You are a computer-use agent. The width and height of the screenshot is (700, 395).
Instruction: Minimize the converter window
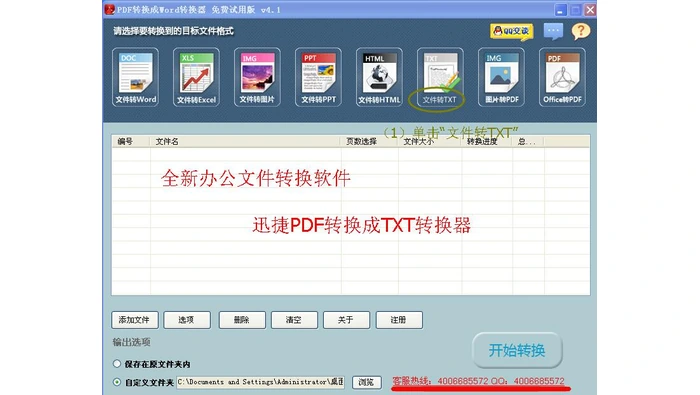[560, 10]
